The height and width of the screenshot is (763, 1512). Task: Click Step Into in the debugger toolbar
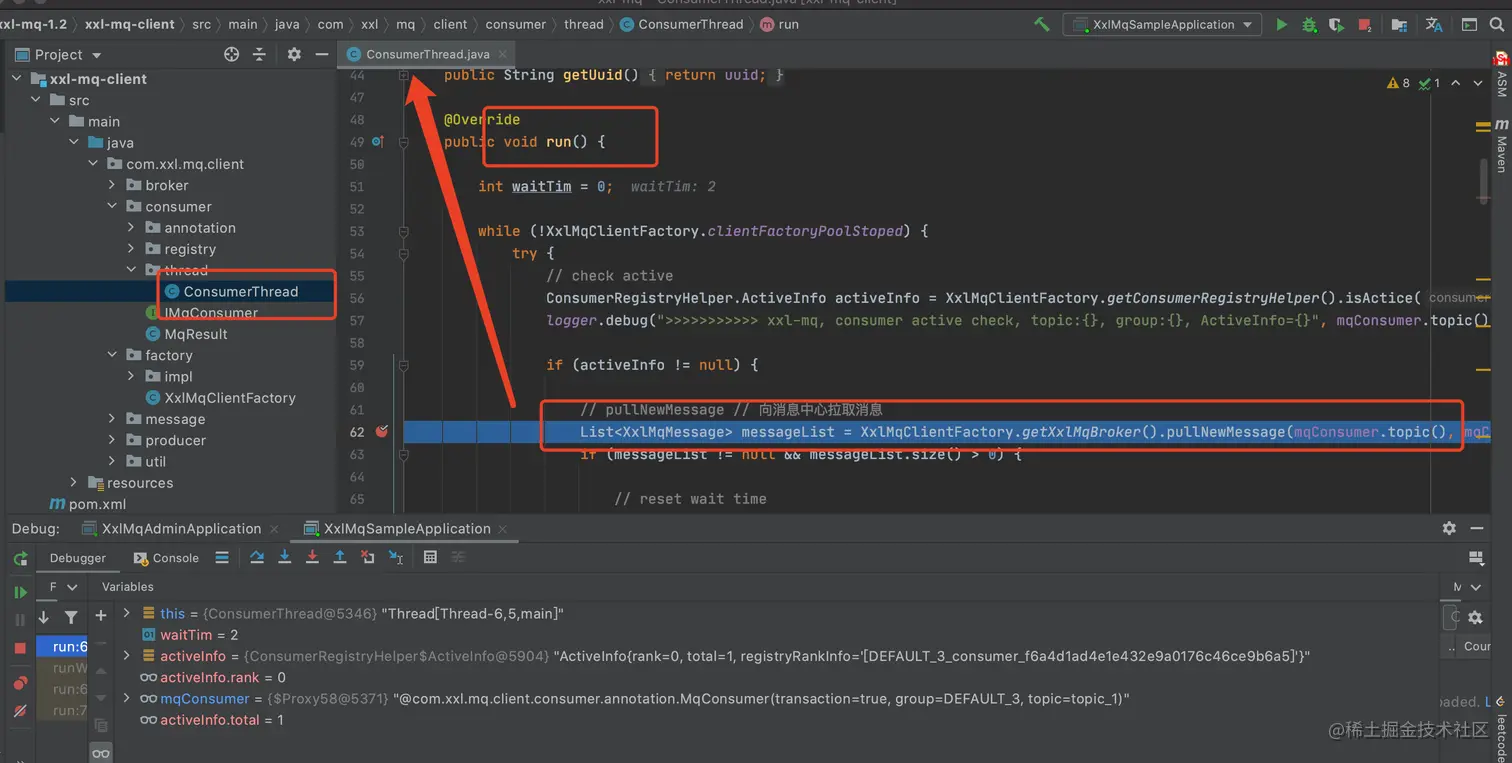click(x=284, y=557)
